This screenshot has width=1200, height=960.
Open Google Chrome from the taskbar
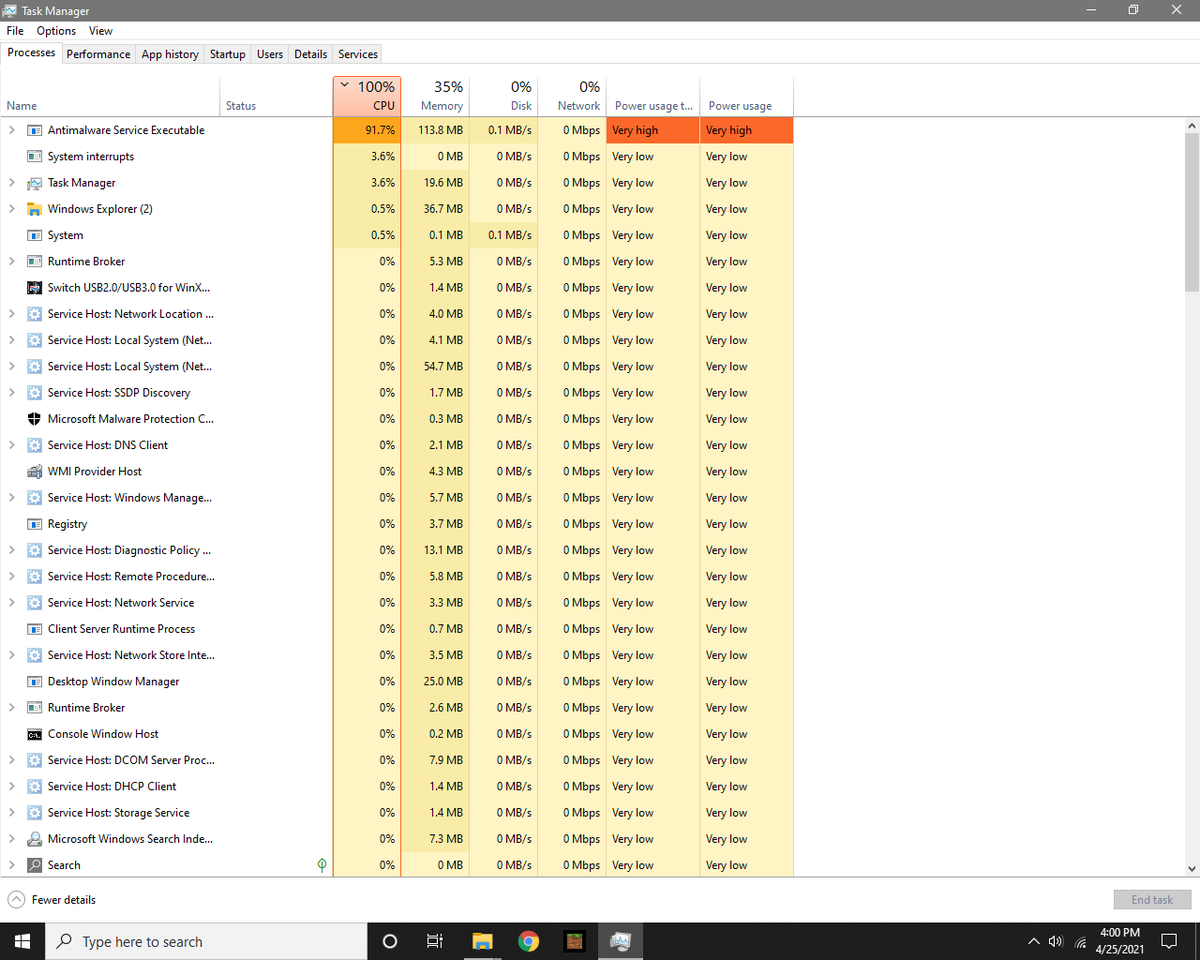529,941
